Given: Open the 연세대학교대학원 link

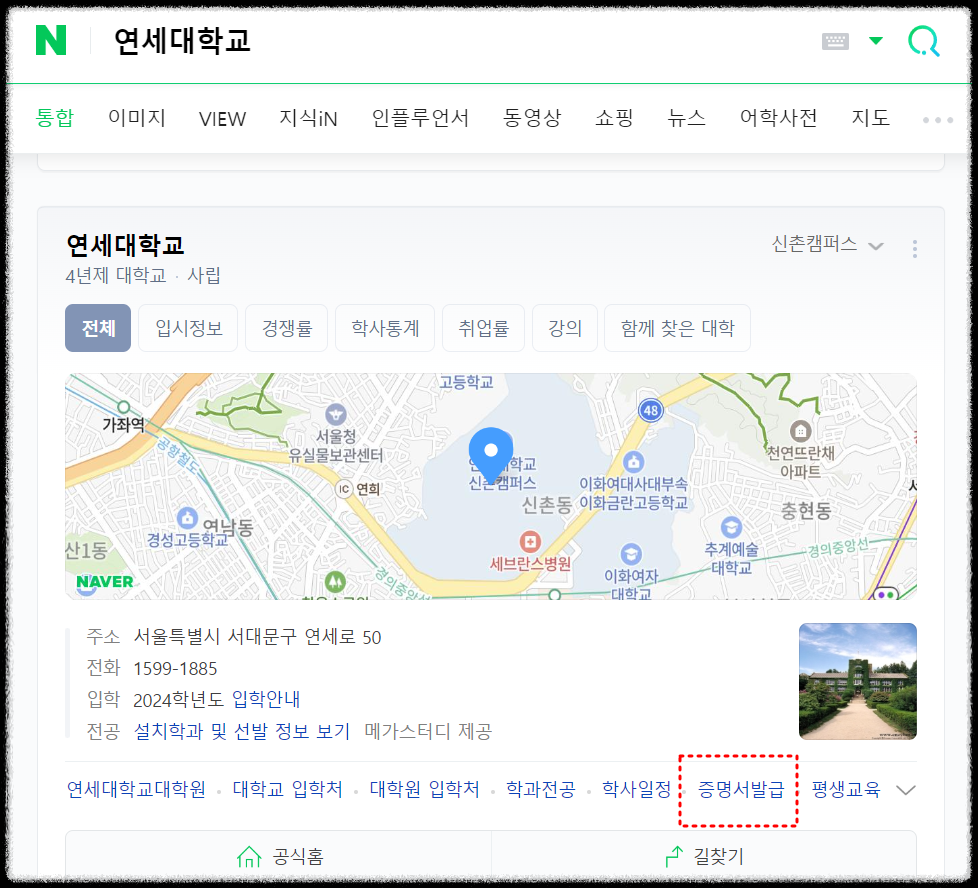Looking at the screenshot, I should tap(136, 789).
